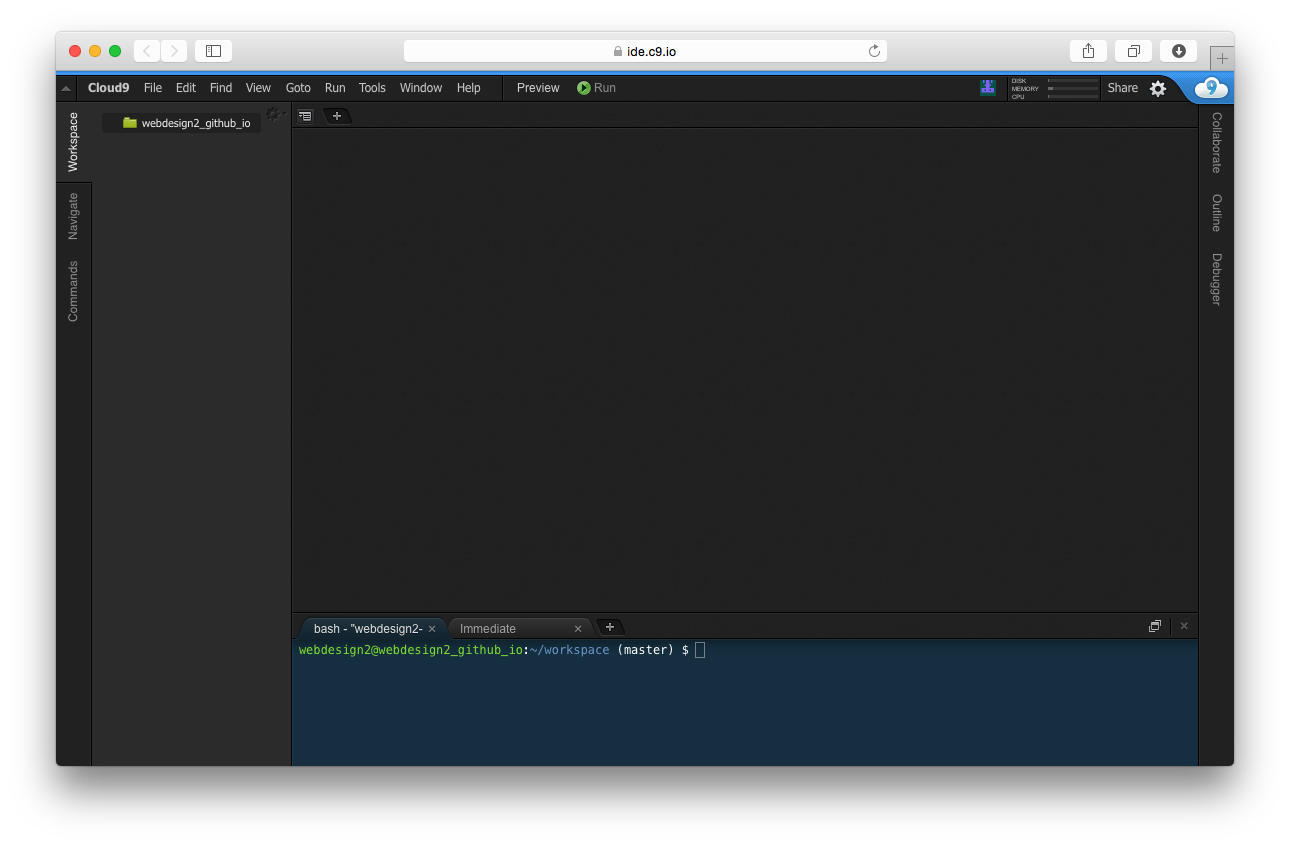Viewport: 1290px width, 846px height.
Task: Click the Share button
Action: [1122, 88]
